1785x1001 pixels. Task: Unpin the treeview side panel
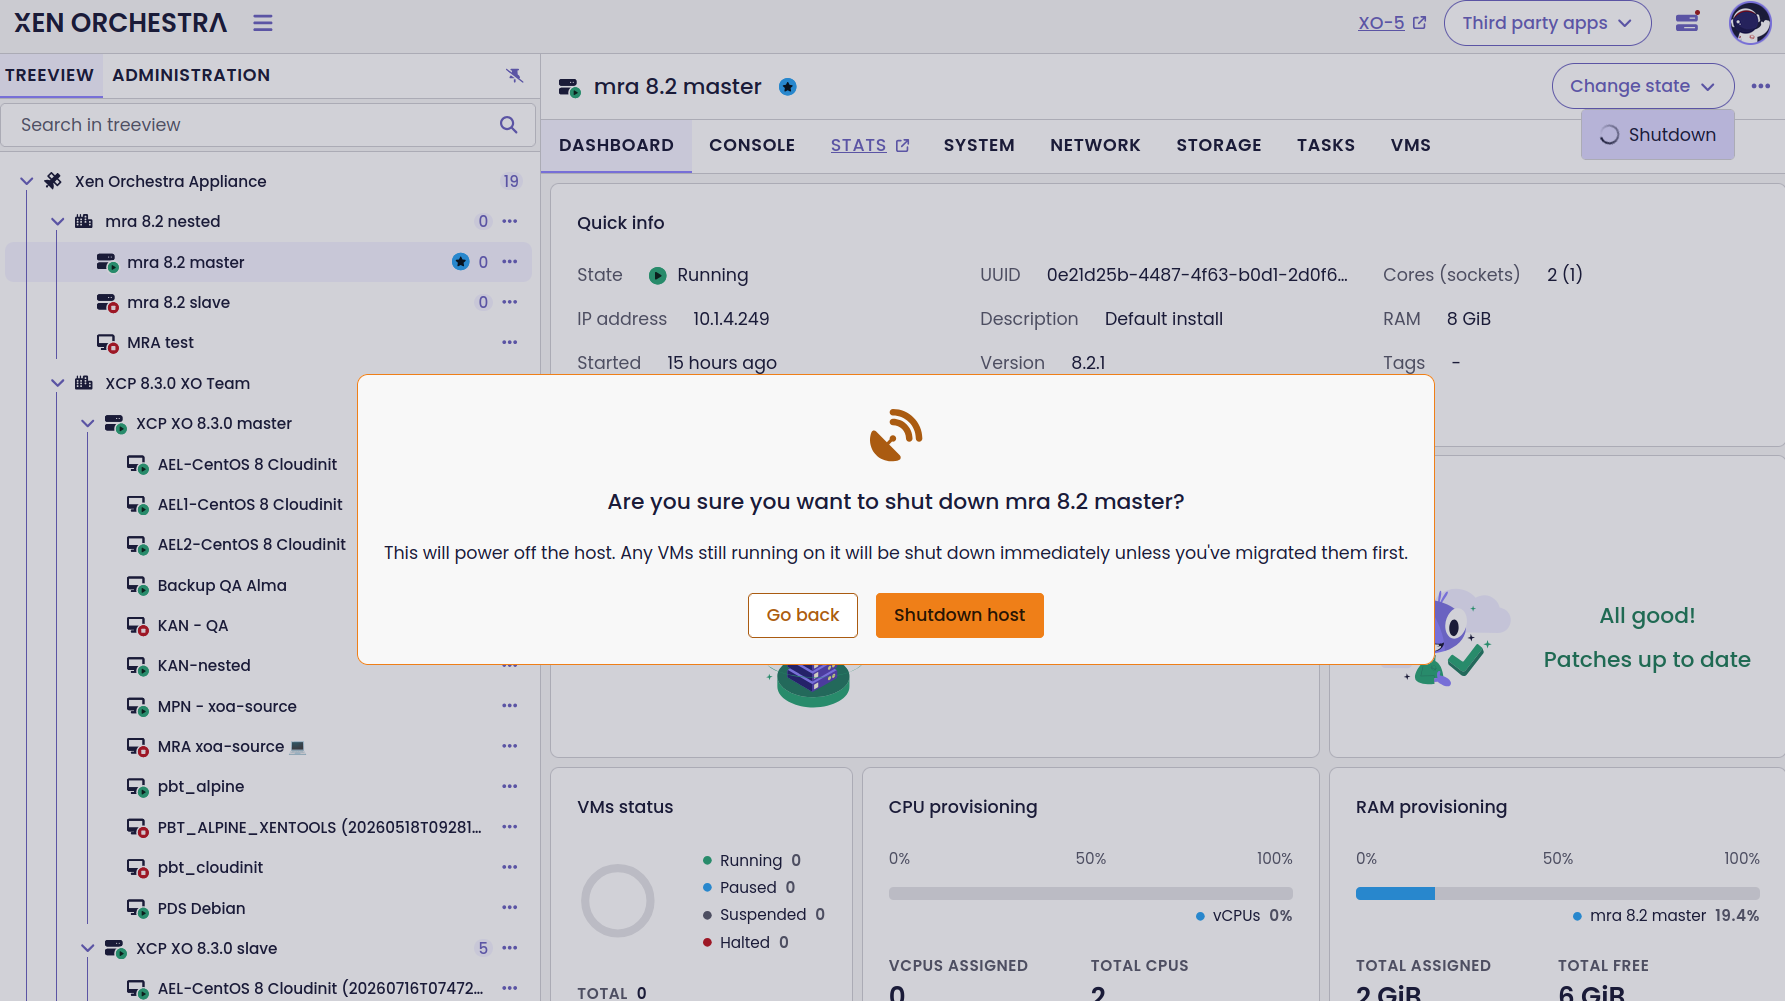coord(515,75)
